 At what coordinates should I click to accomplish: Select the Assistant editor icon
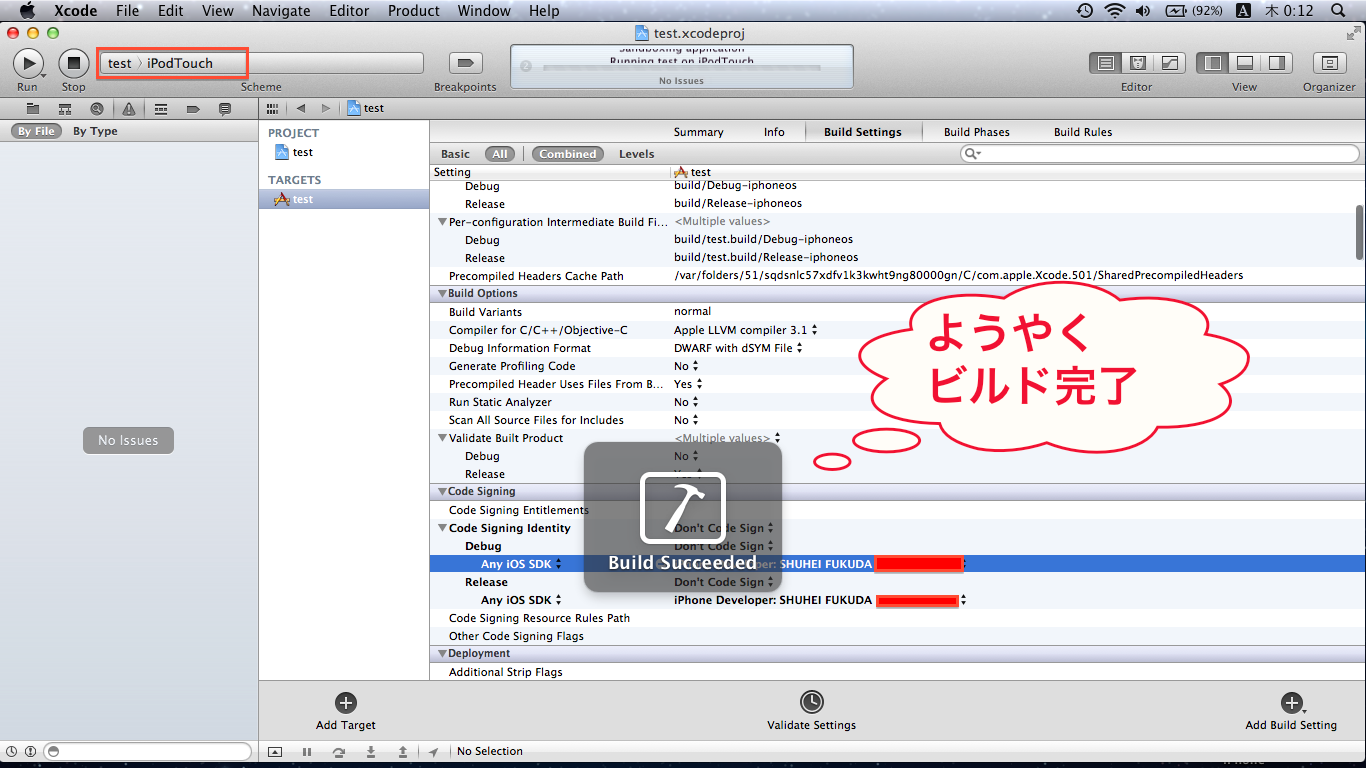pyautogui.click(x=1137, y=63)
